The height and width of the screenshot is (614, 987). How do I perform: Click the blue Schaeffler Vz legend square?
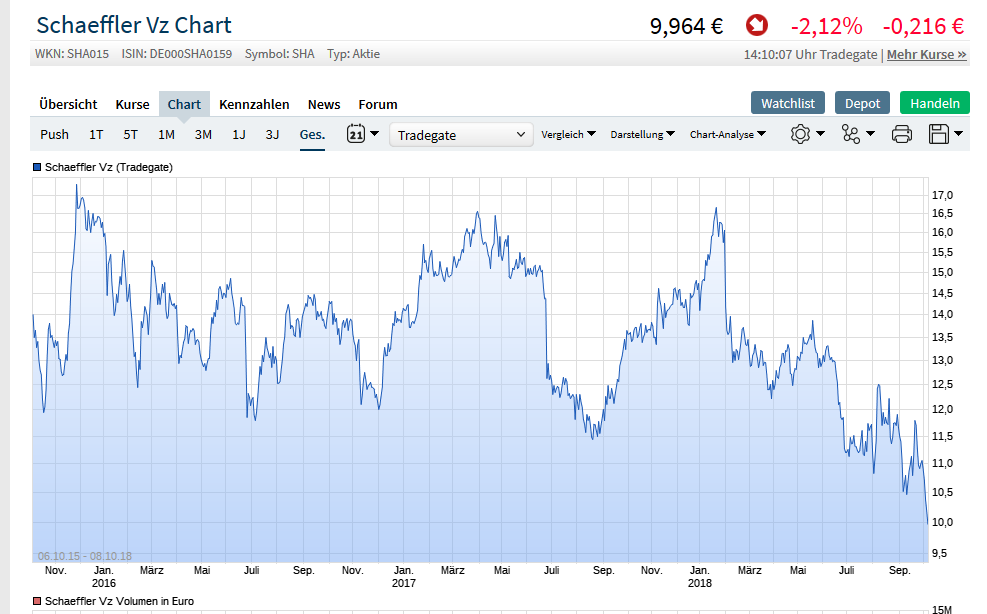(37, 168)
